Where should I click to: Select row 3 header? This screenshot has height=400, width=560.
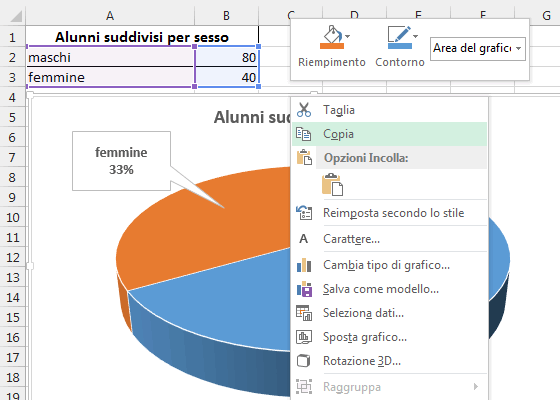pos(12,77)
